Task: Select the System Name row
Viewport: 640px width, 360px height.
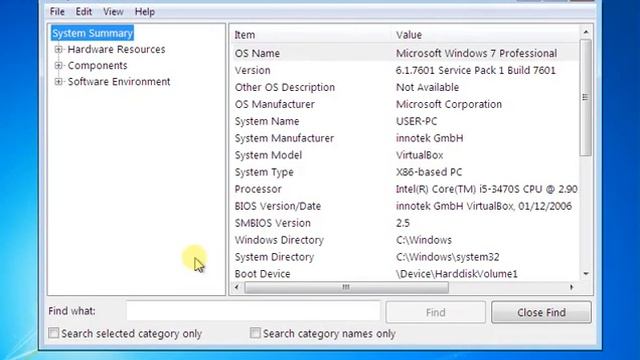Action: coord(405,121)
